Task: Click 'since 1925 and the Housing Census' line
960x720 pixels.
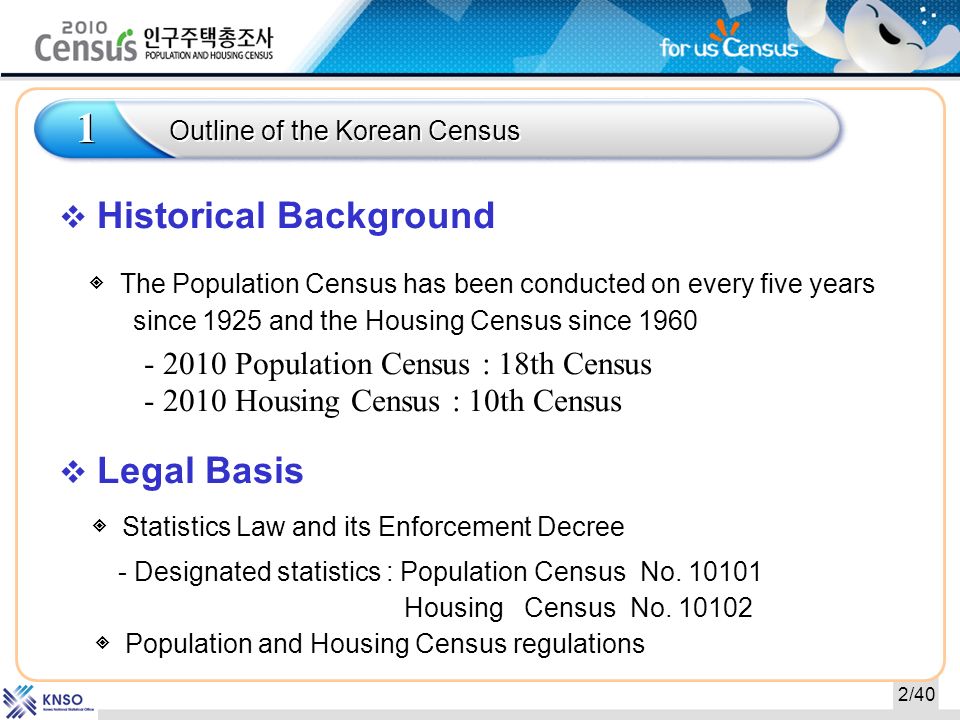Action: coord(415,321)
